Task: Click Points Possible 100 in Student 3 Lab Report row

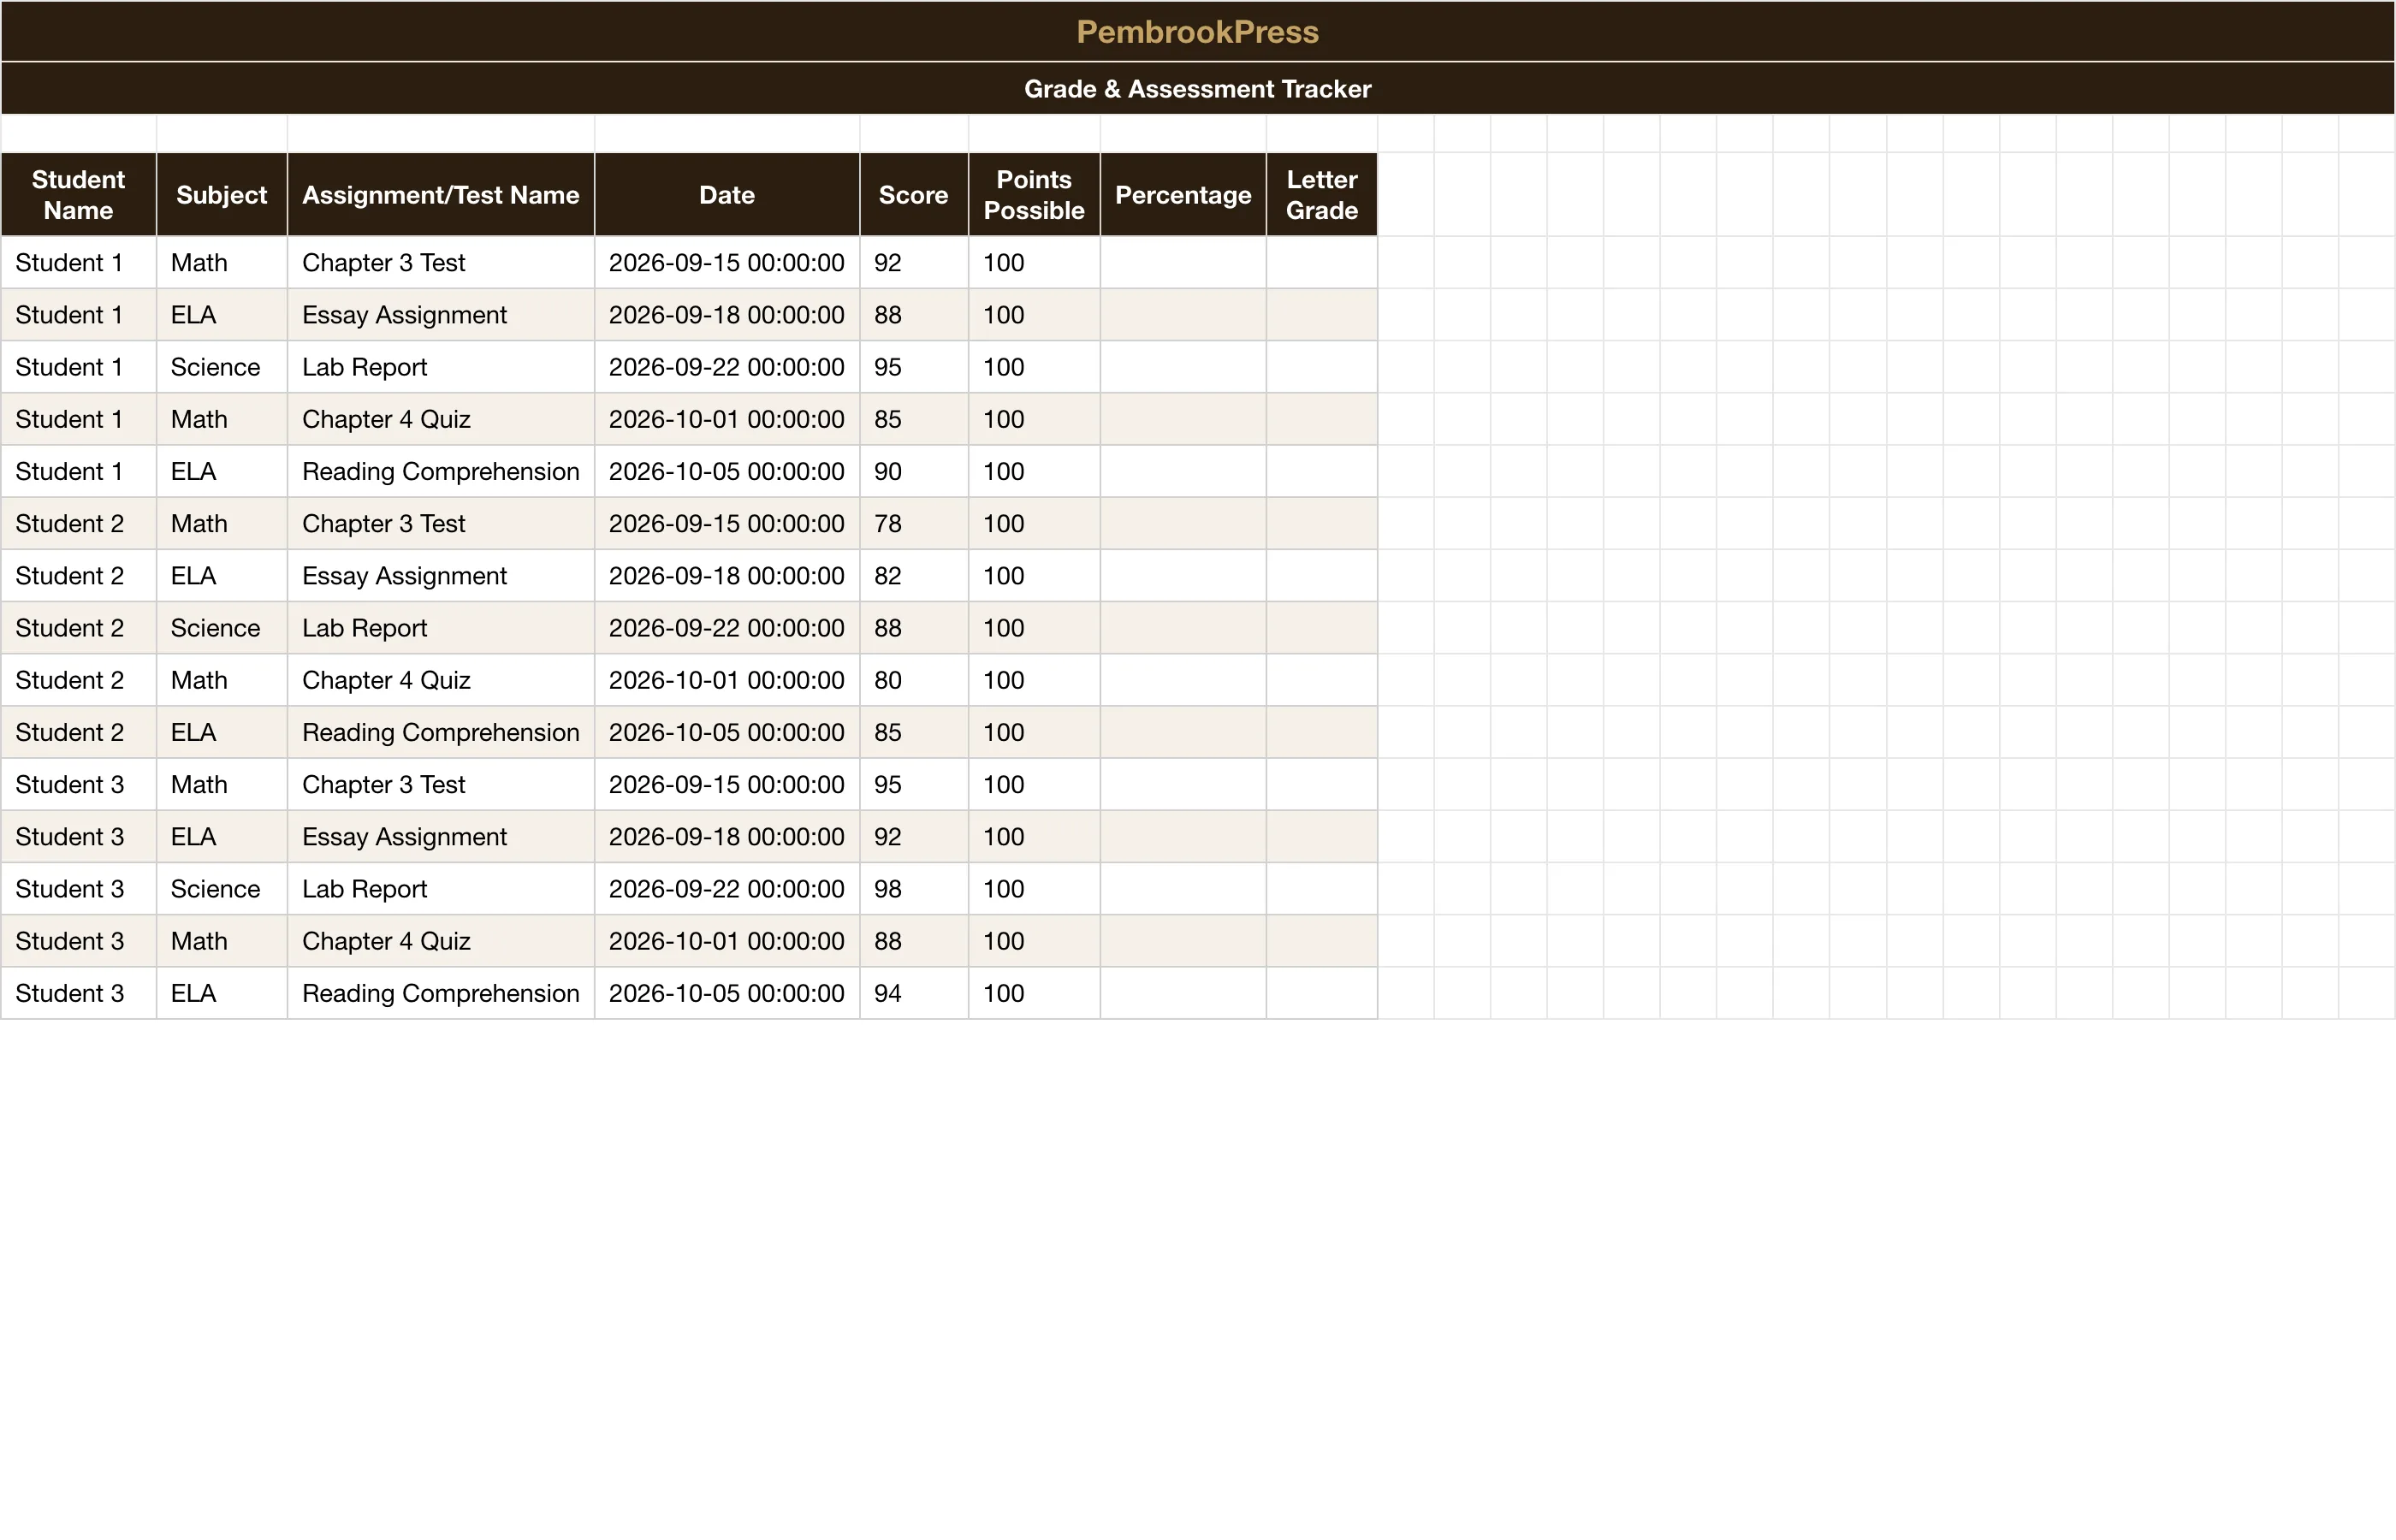Action: pyautogui.click(x=1034, y=889)
